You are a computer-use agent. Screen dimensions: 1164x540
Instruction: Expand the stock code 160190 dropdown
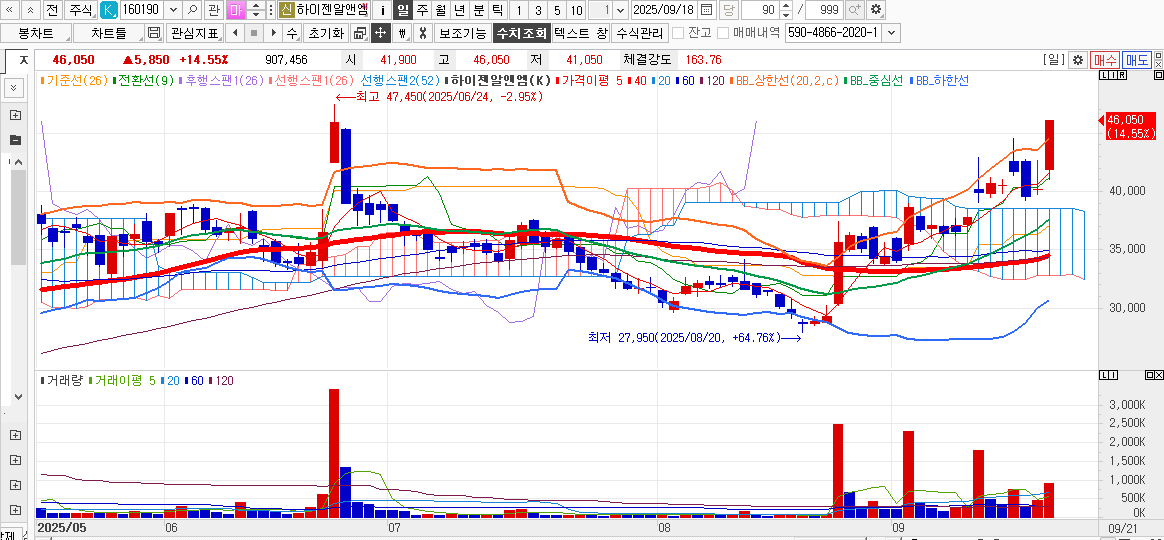click(x=172, y=10)
